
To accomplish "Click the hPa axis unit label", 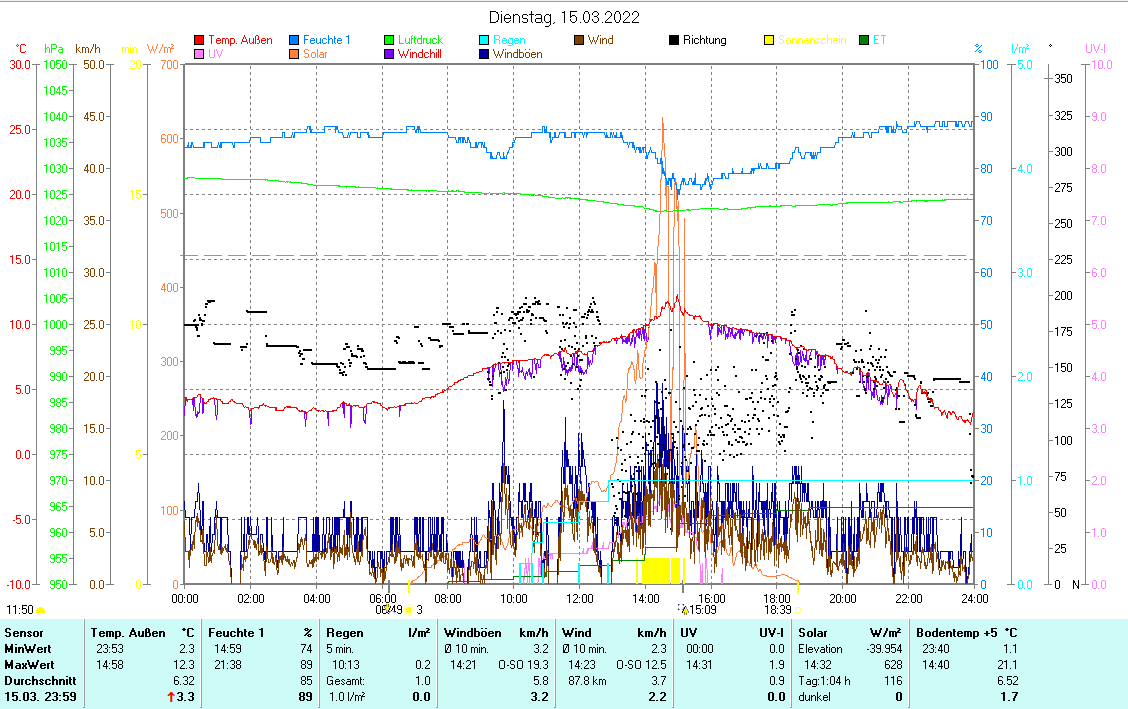I will coord(53,49).
